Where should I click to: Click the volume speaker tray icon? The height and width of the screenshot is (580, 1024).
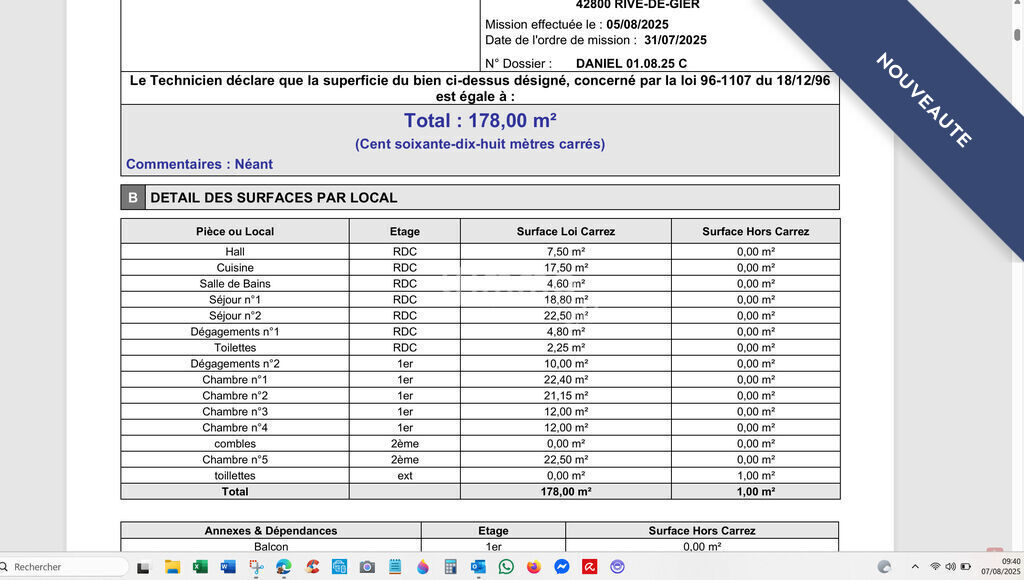950,566
